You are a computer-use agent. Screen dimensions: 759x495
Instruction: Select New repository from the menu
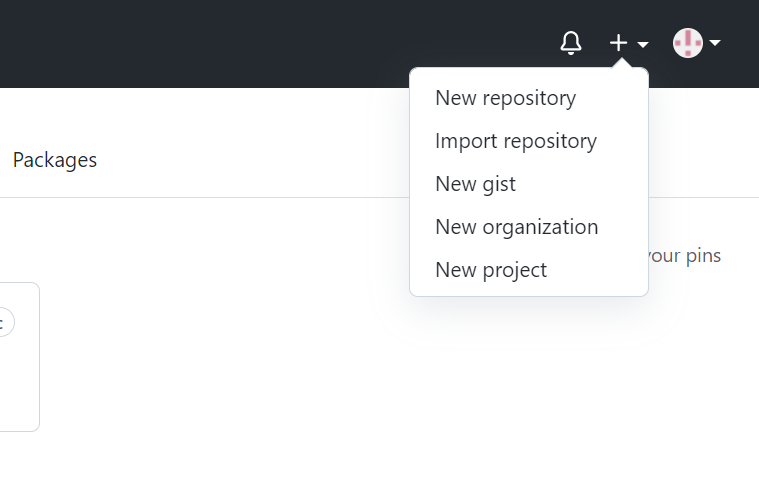[x=505, y=98]
